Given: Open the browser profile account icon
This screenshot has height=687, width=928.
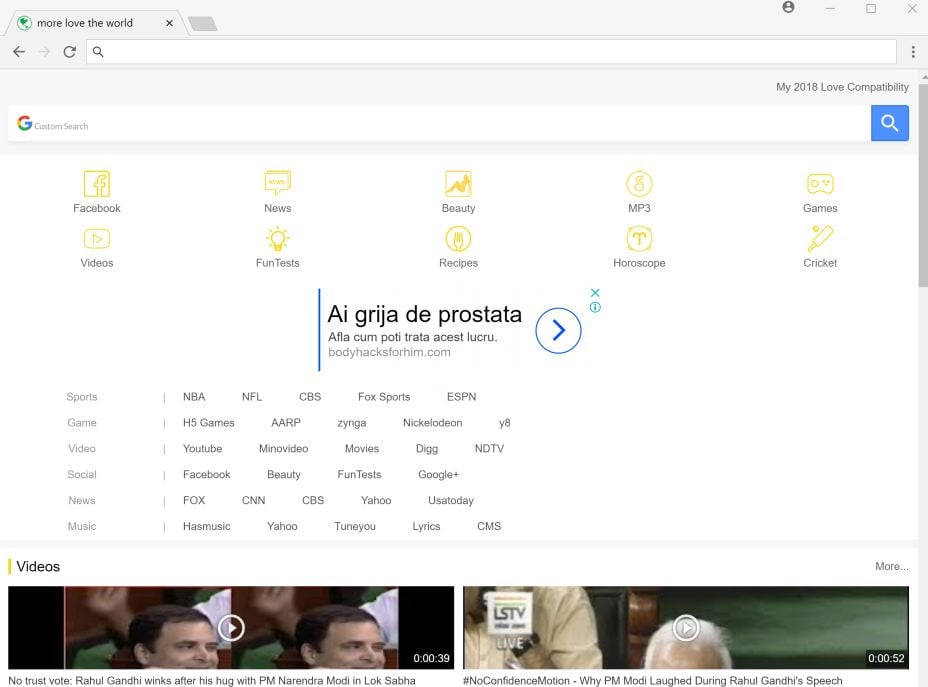Looking at the screenshot, I should point(788,7).
